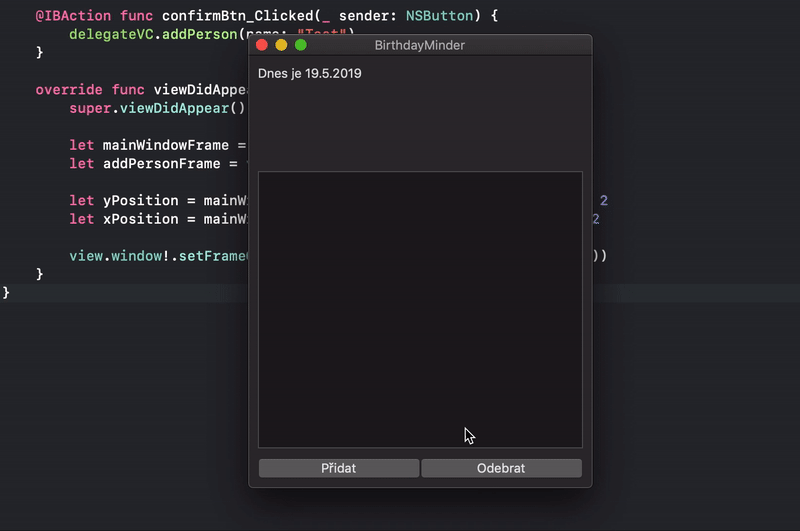Click super.viewDidAppear() line in code
This screenshot has height=531, width=800.
point(157,108)
